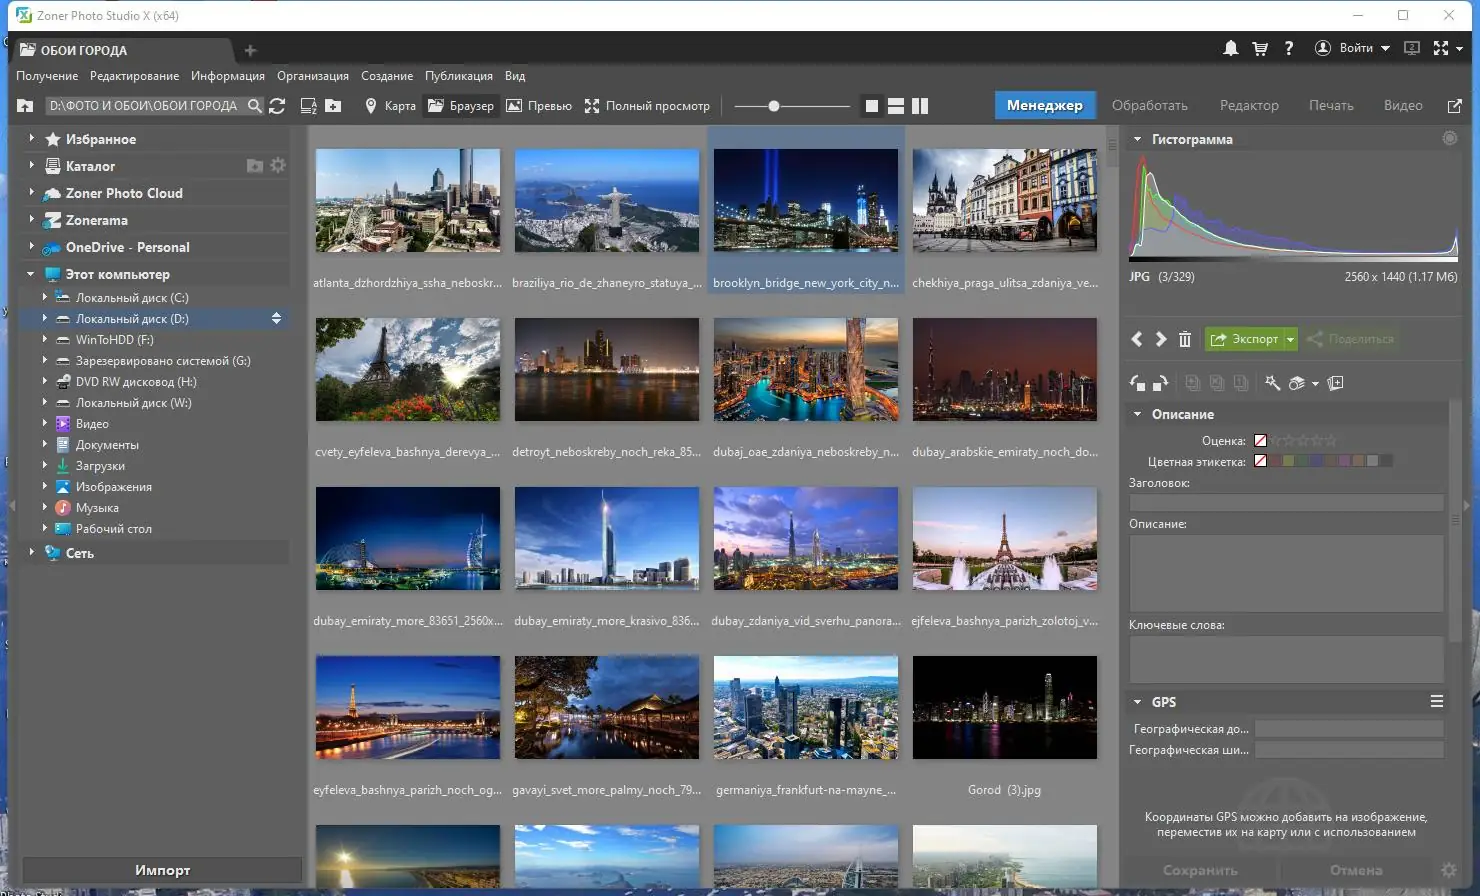Viewport: 1480px width, 896px height.
Task: Open the shopping cart icon
Action: [x=1260, y=49]
